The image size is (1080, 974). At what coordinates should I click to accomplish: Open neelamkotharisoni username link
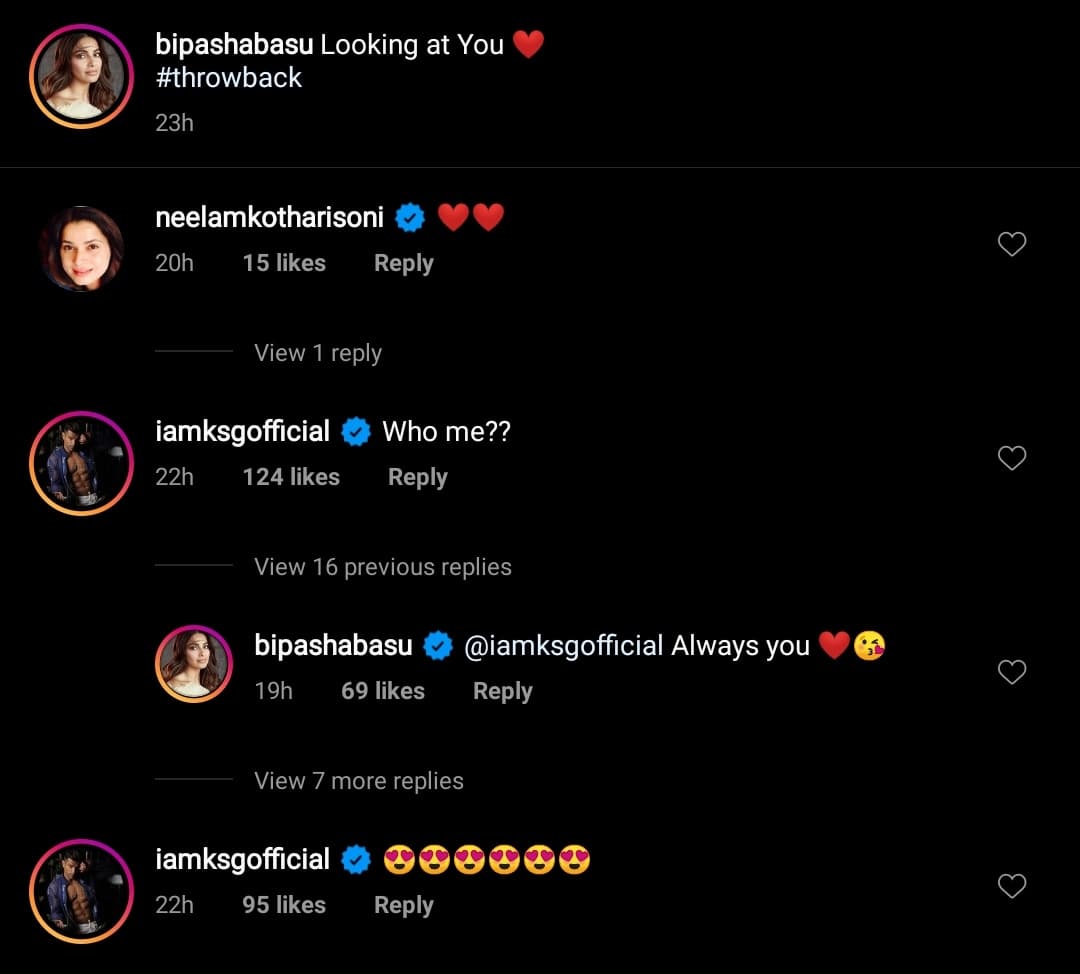point(269,217)
